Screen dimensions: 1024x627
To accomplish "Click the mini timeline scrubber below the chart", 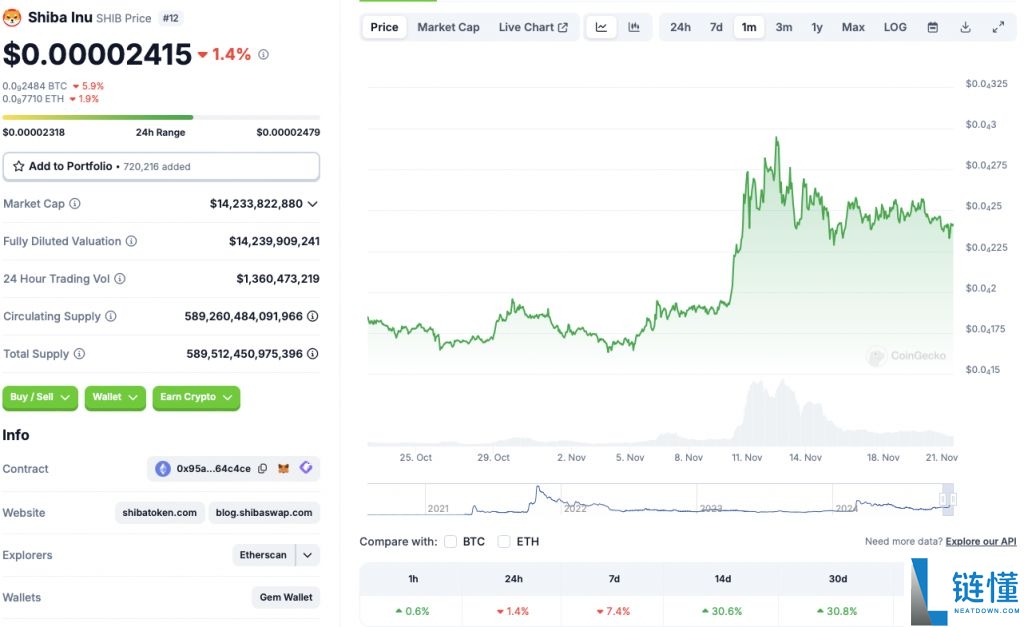I will (x=660, y=495).
